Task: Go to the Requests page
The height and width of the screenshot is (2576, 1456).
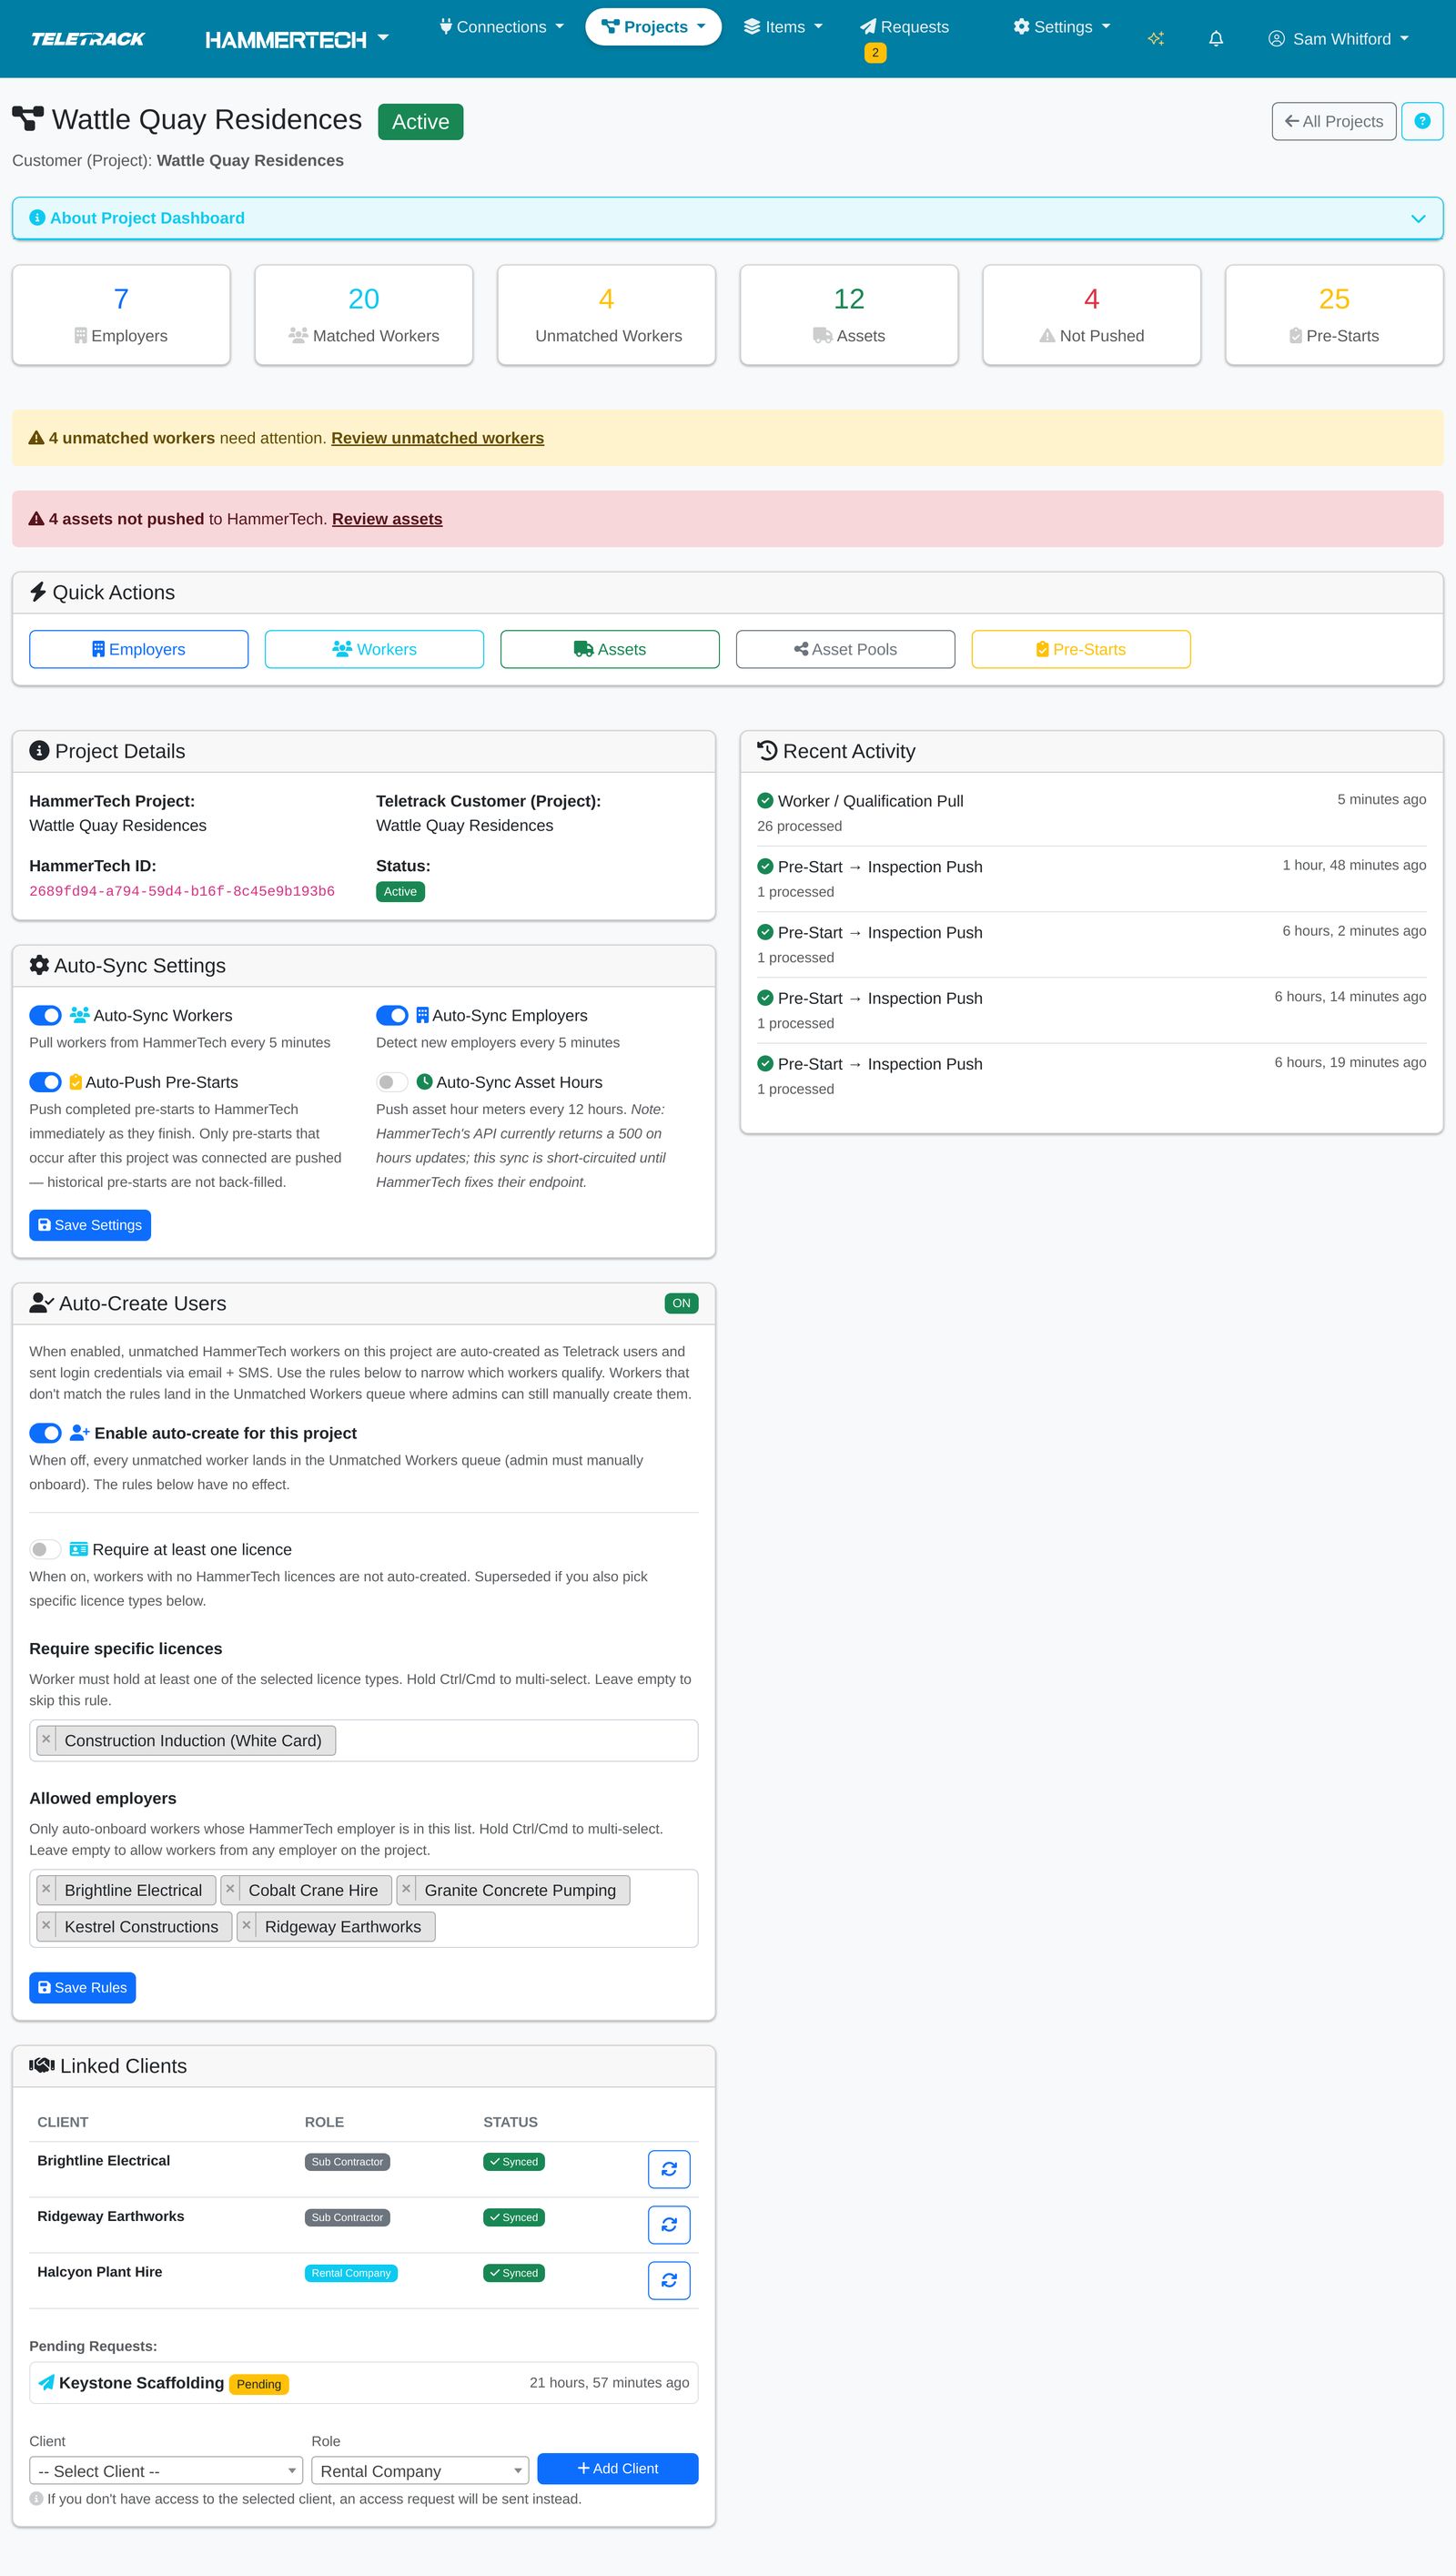Action: [904, 27]
